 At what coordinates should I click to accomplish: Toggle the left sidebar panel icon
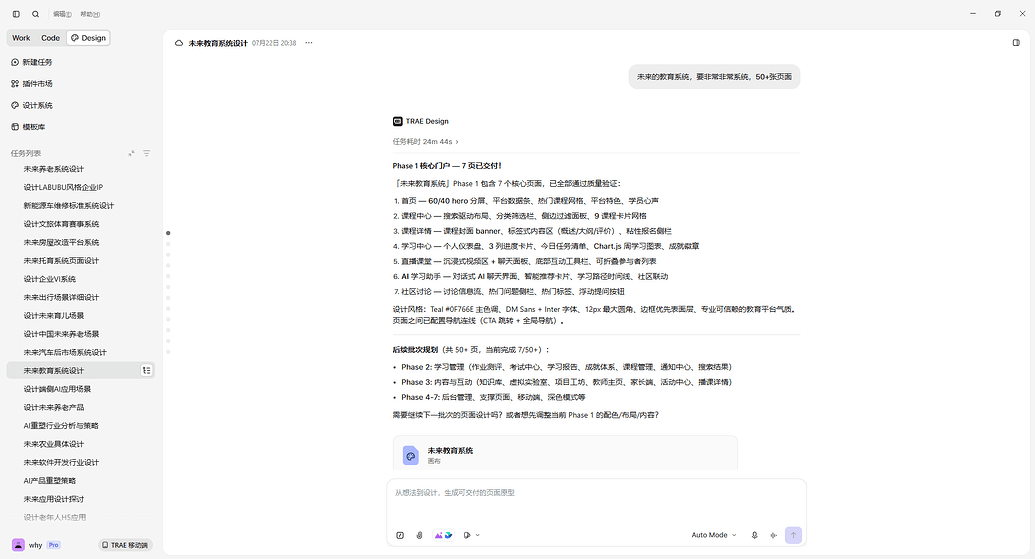tap(16, 14)
